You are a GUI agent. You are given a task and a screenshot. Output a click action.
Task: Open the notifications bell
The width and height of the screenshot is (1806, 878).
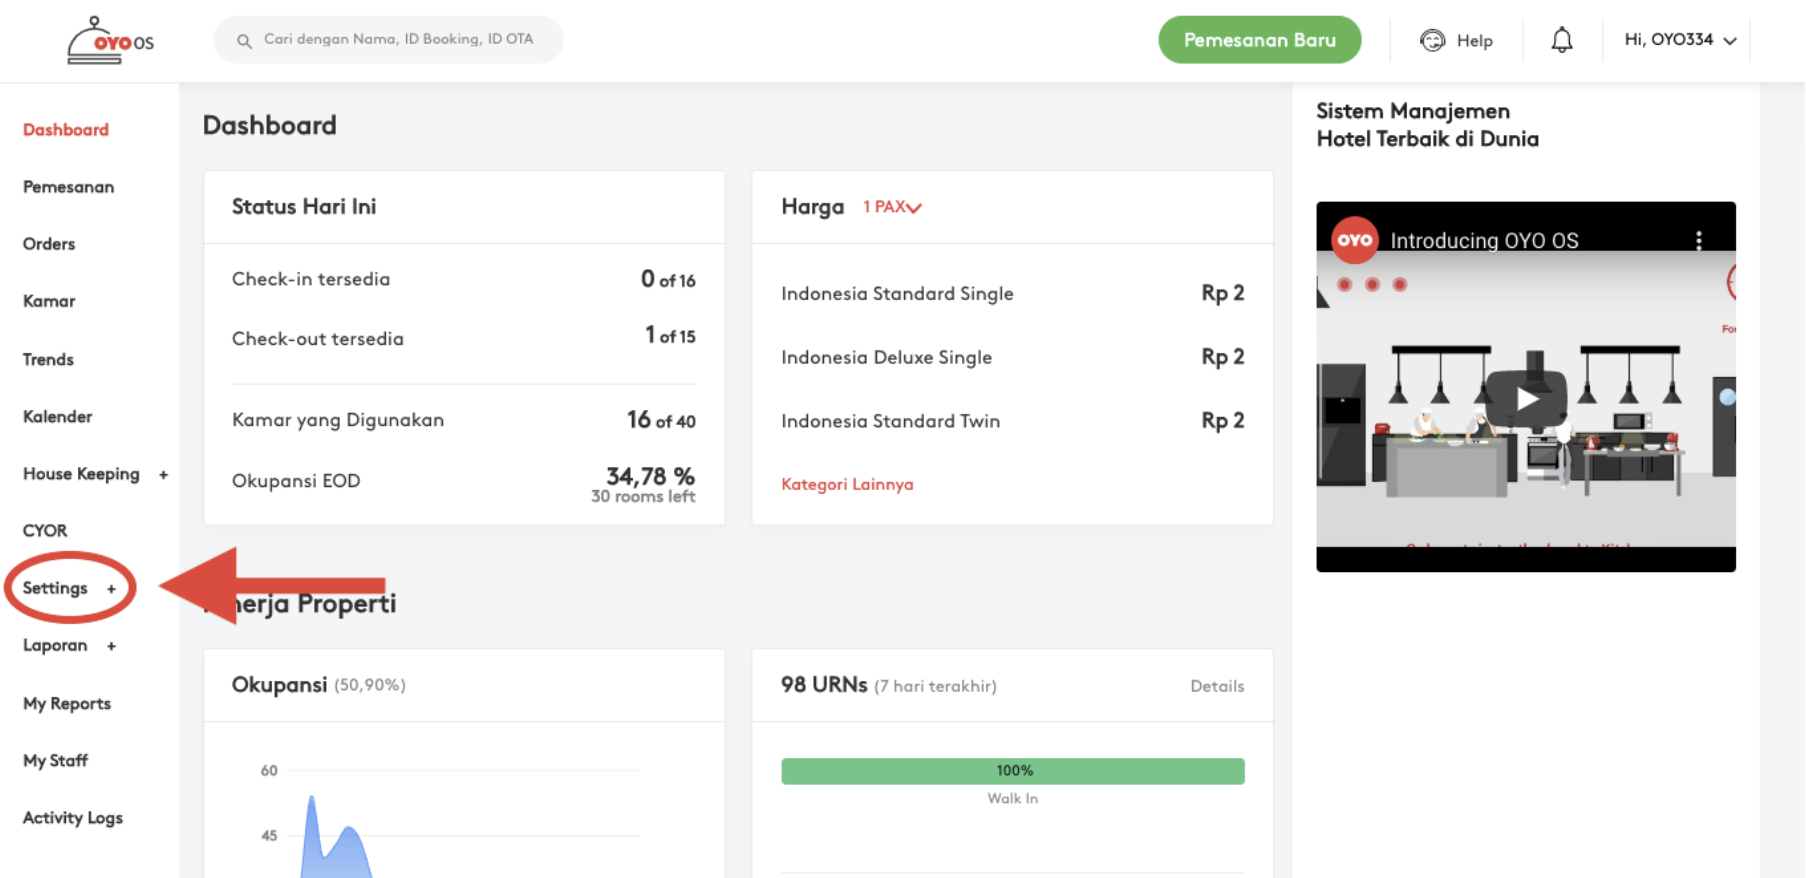point(1562,40)
